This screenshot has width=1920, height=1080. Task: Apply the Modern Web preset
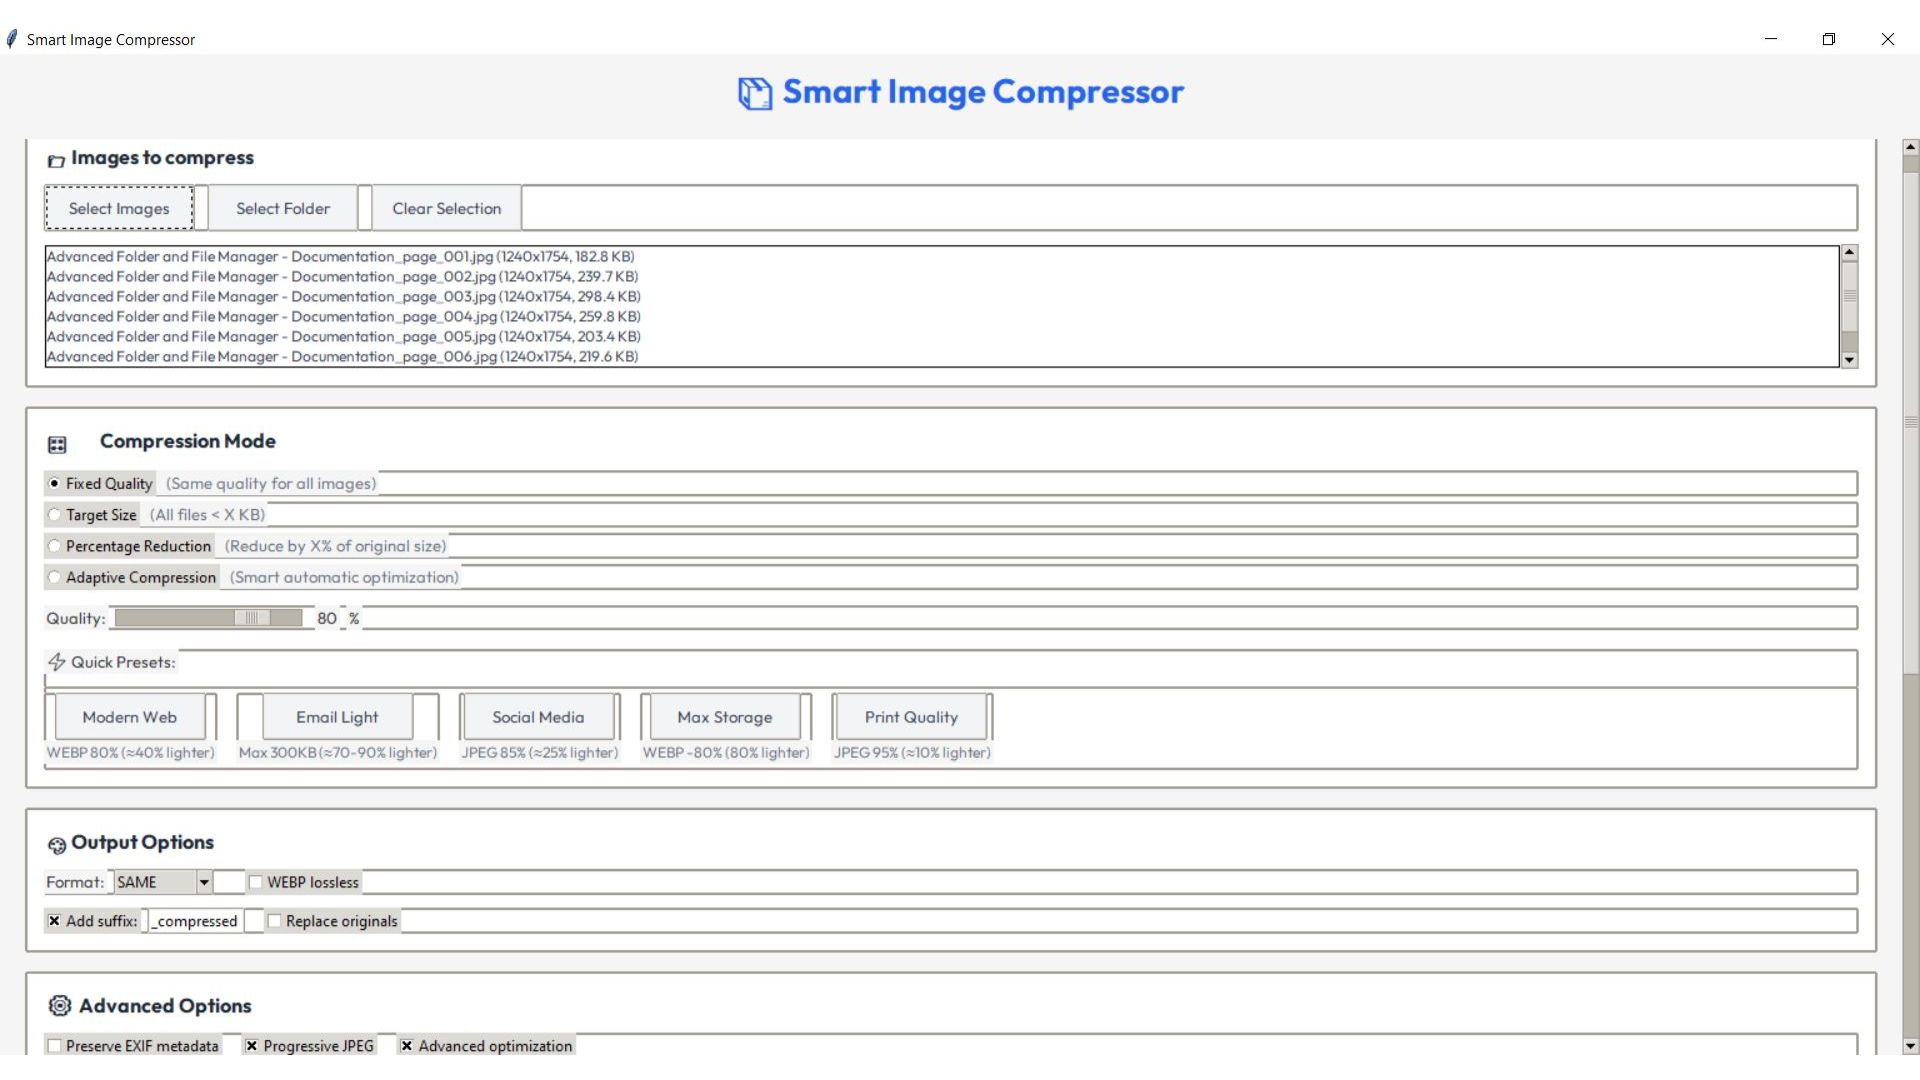(129, 717)
